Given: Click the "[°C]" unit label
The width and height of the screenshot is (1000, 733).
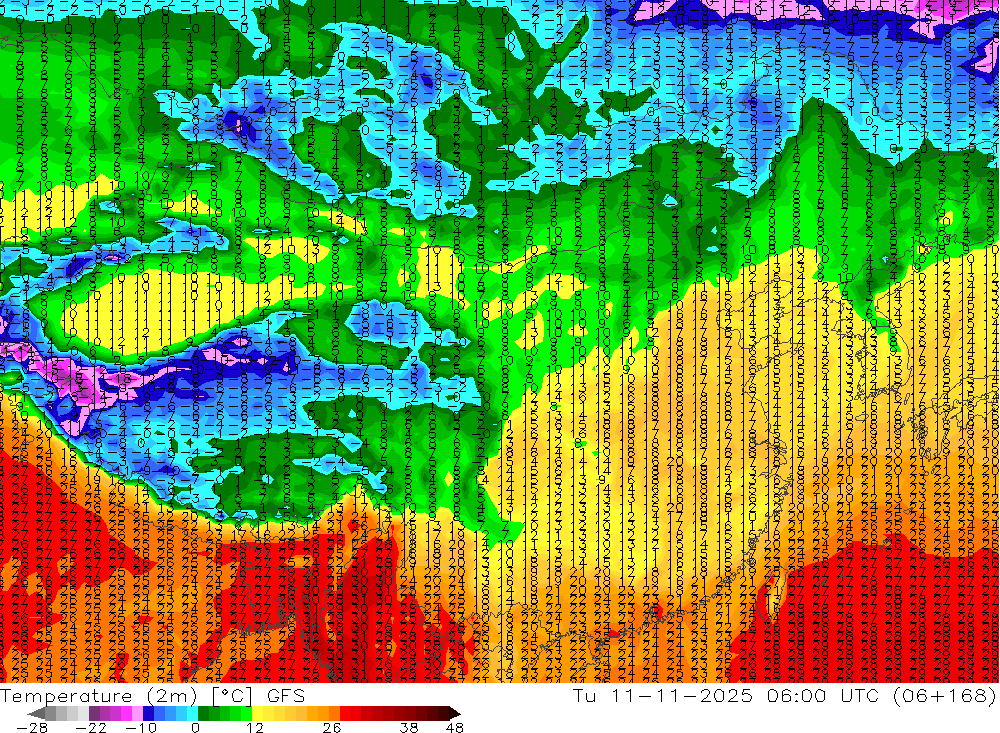Looking at the screenshot, I should (232, 696).
